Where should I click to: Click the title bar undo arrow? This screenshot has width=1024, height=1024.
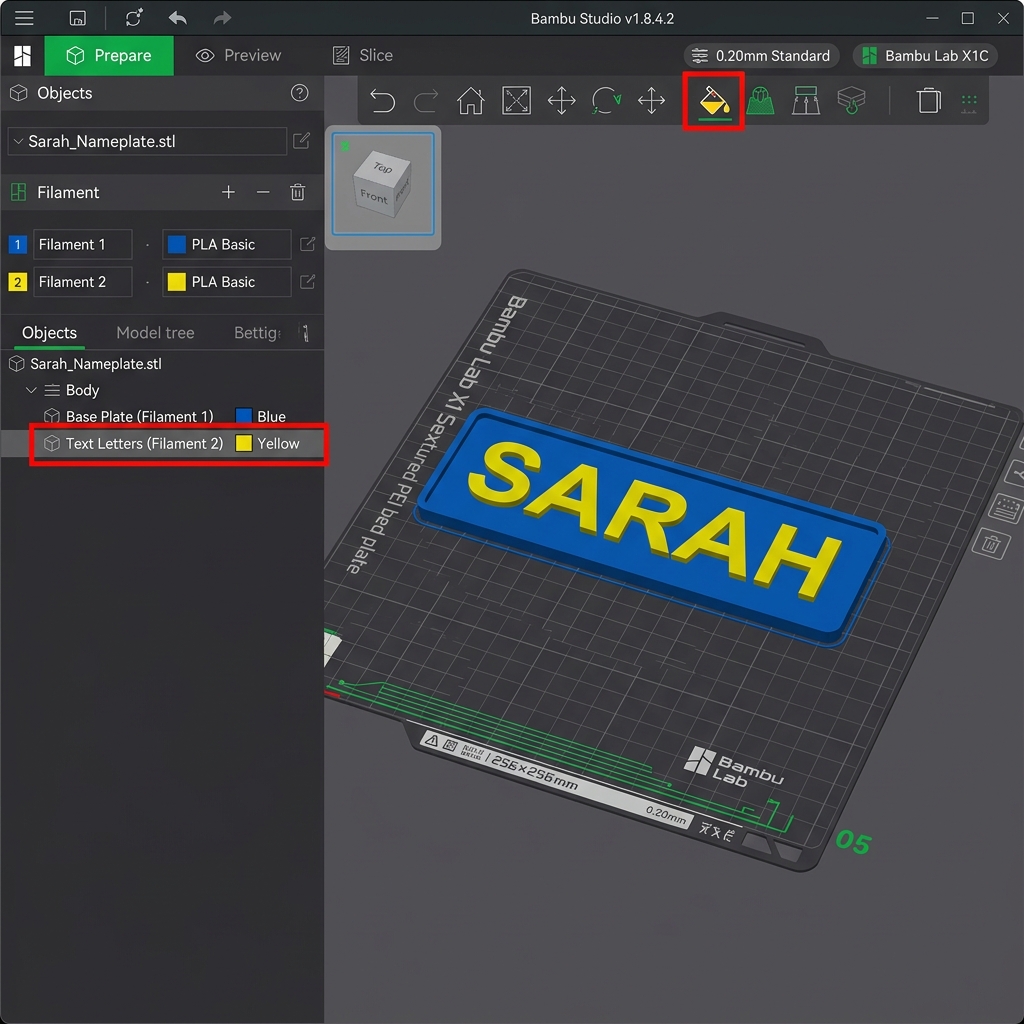178,18
